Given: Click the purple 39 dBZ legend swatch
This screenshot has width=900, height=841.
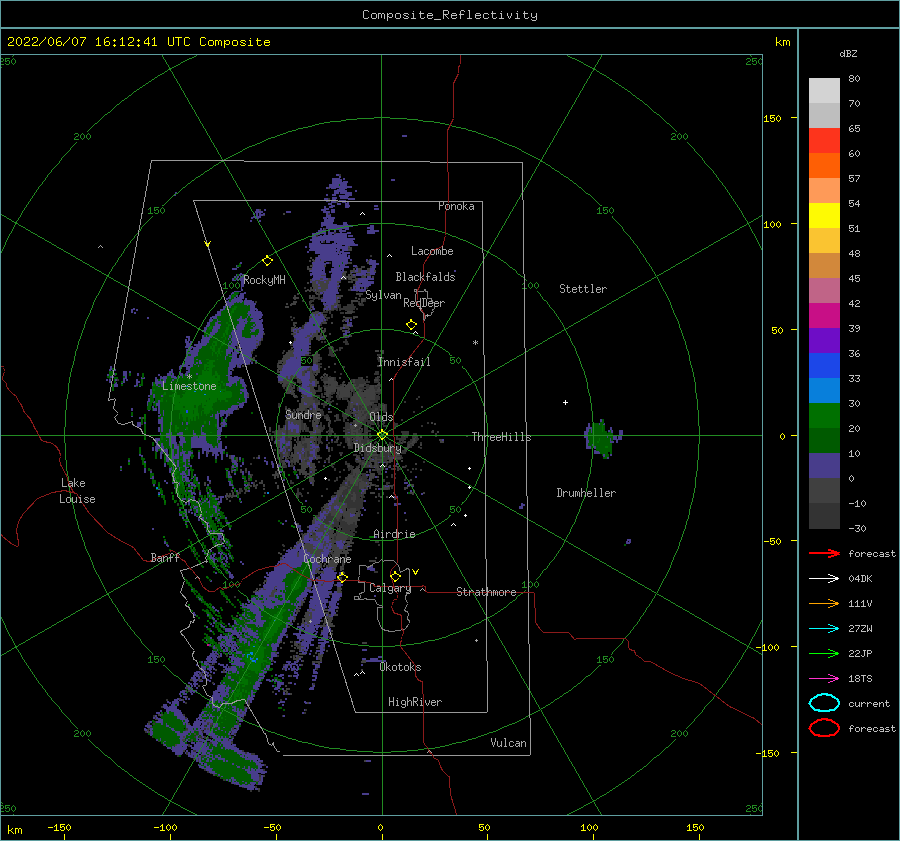Looking at the screenshot, I should 824,340.
